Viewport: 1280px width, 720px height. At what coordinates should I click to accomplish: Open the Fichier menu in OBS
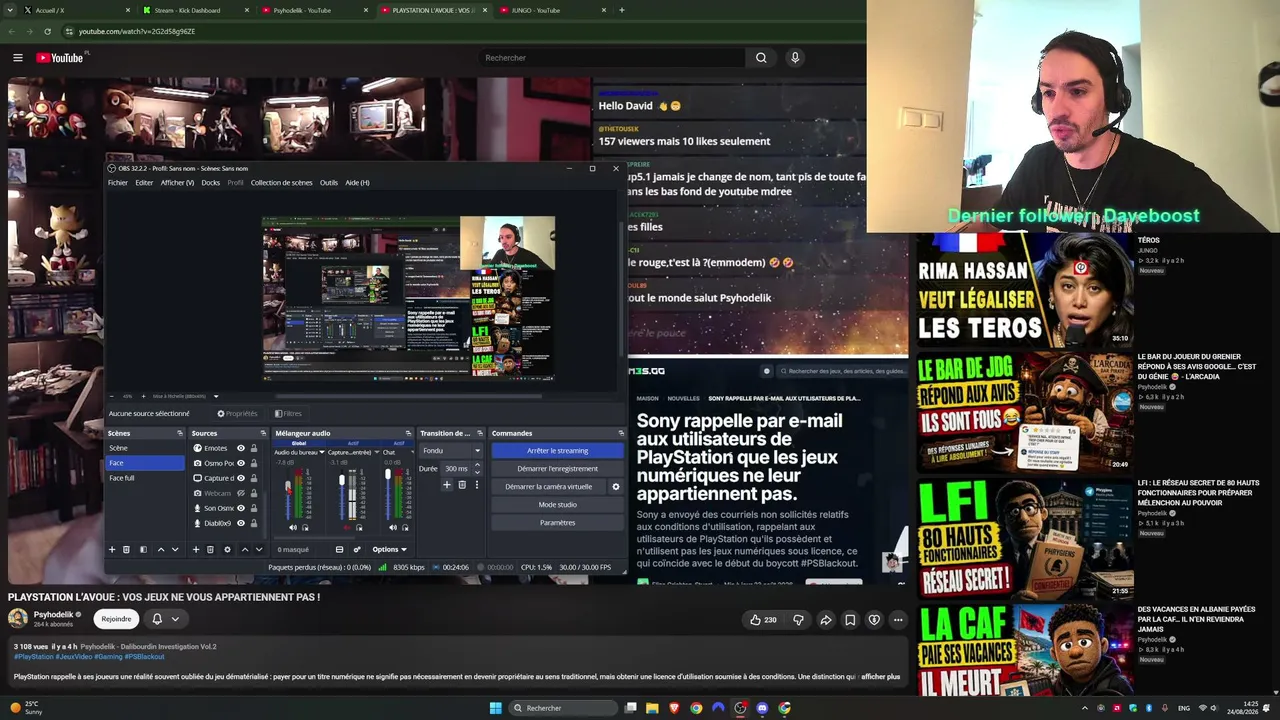point(118,183)
